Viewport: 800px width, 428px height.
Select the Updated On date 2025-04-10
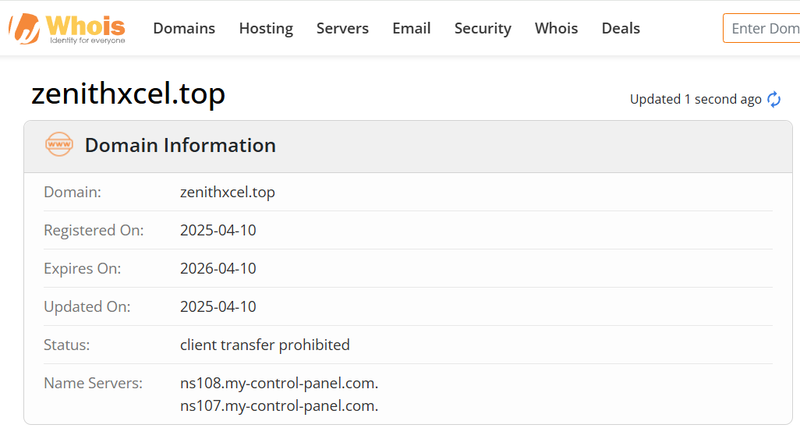click(x=218, y=307)
